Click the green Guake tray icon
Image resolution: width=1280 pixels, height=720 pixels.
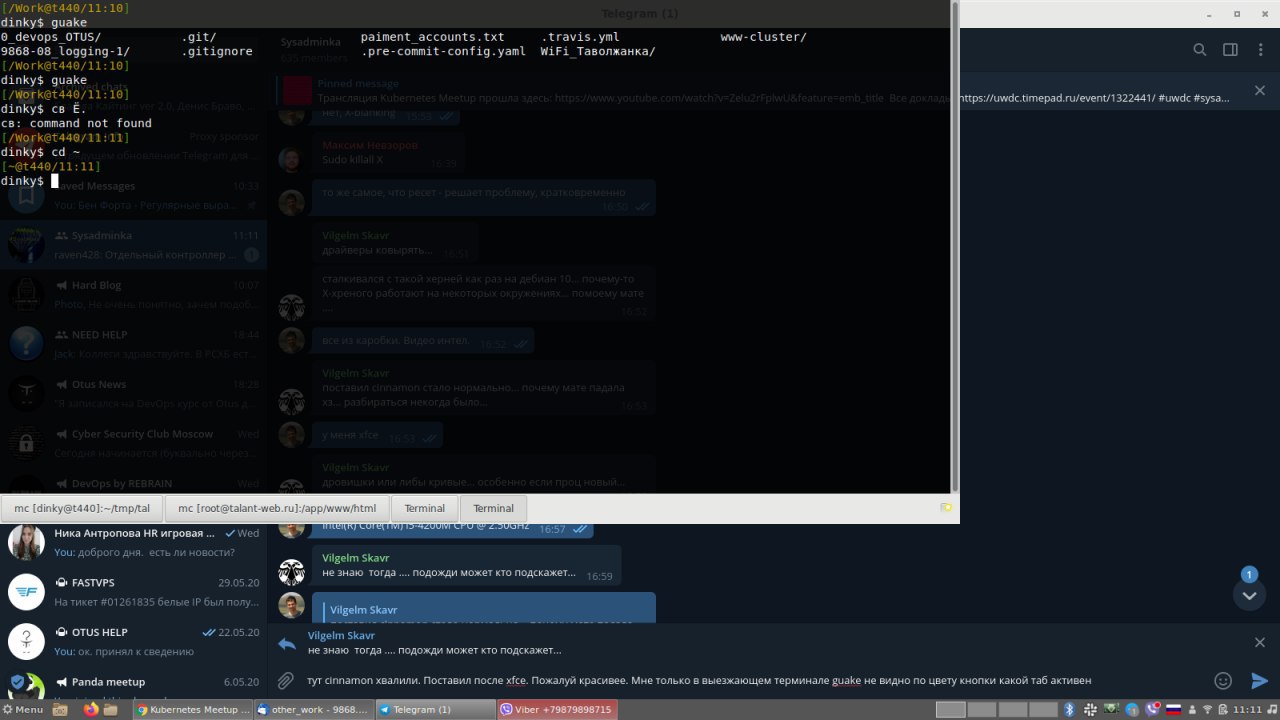(x=1111, y=708)
